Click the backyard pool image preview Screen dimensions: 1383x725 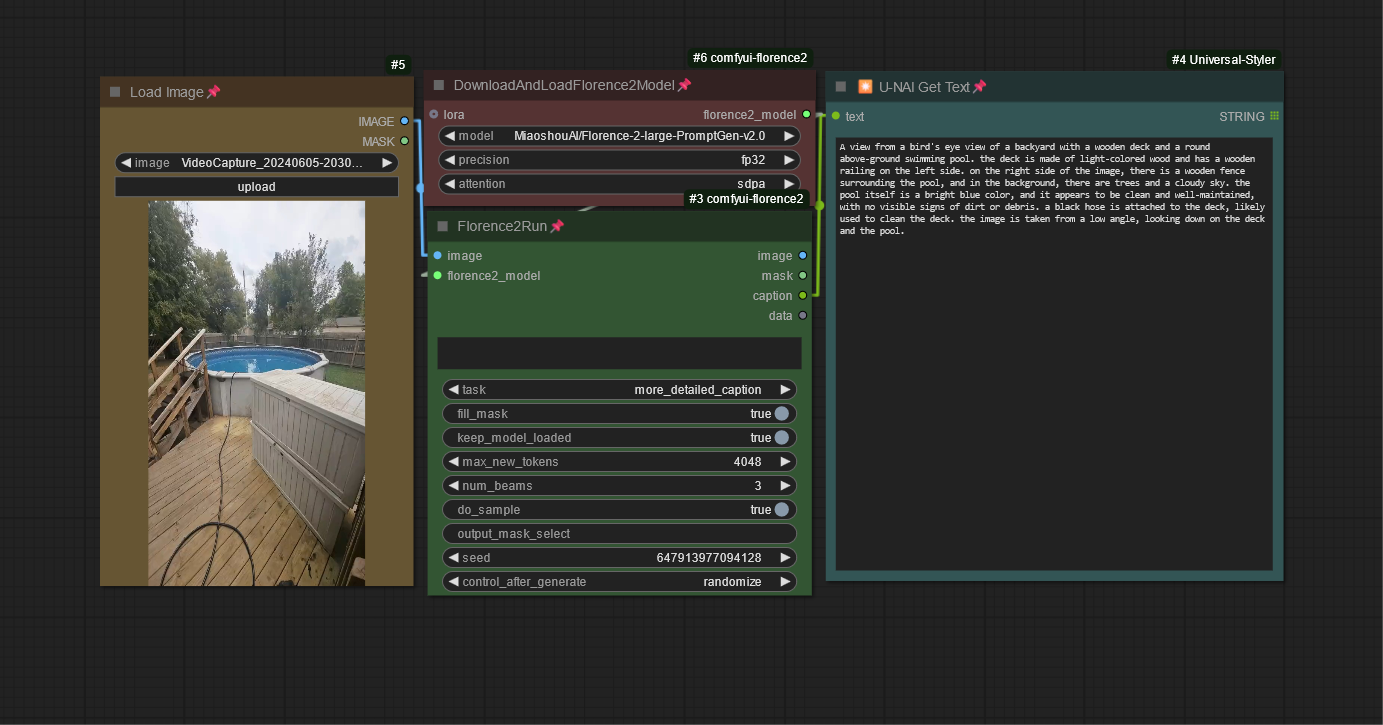[256, 392]
